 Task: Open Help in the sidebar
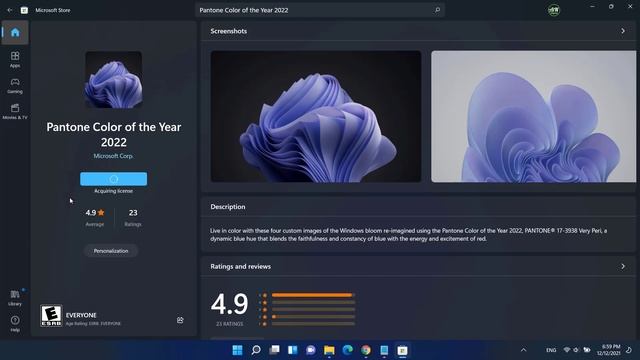coord(15,323)
